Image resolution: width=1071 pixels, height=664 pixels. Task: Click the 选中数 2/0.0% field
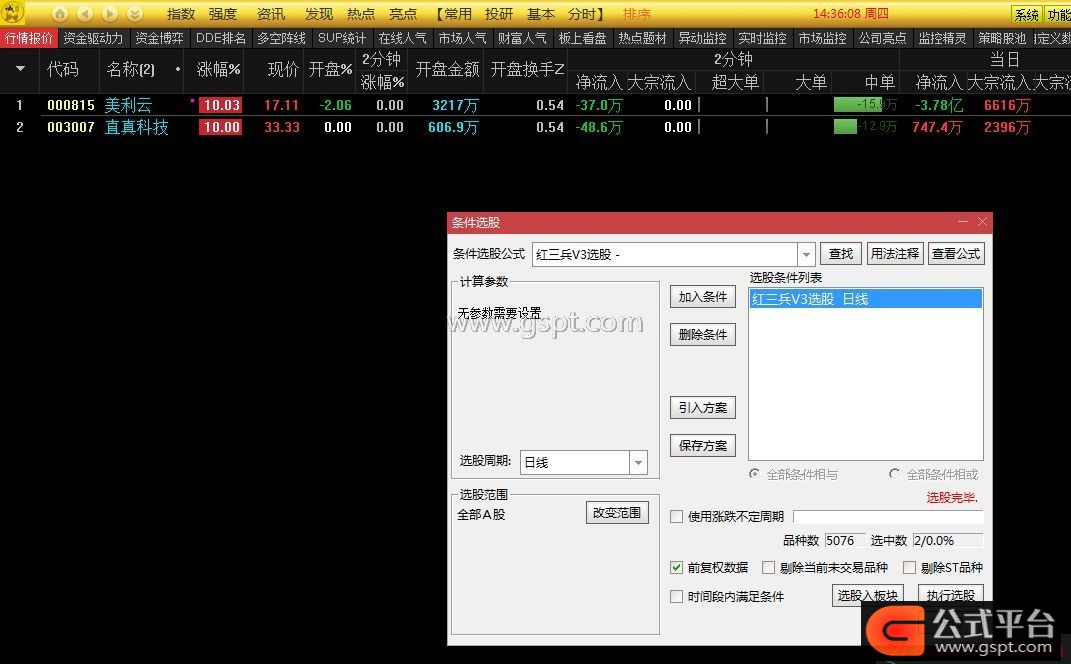tap(948, 540)
